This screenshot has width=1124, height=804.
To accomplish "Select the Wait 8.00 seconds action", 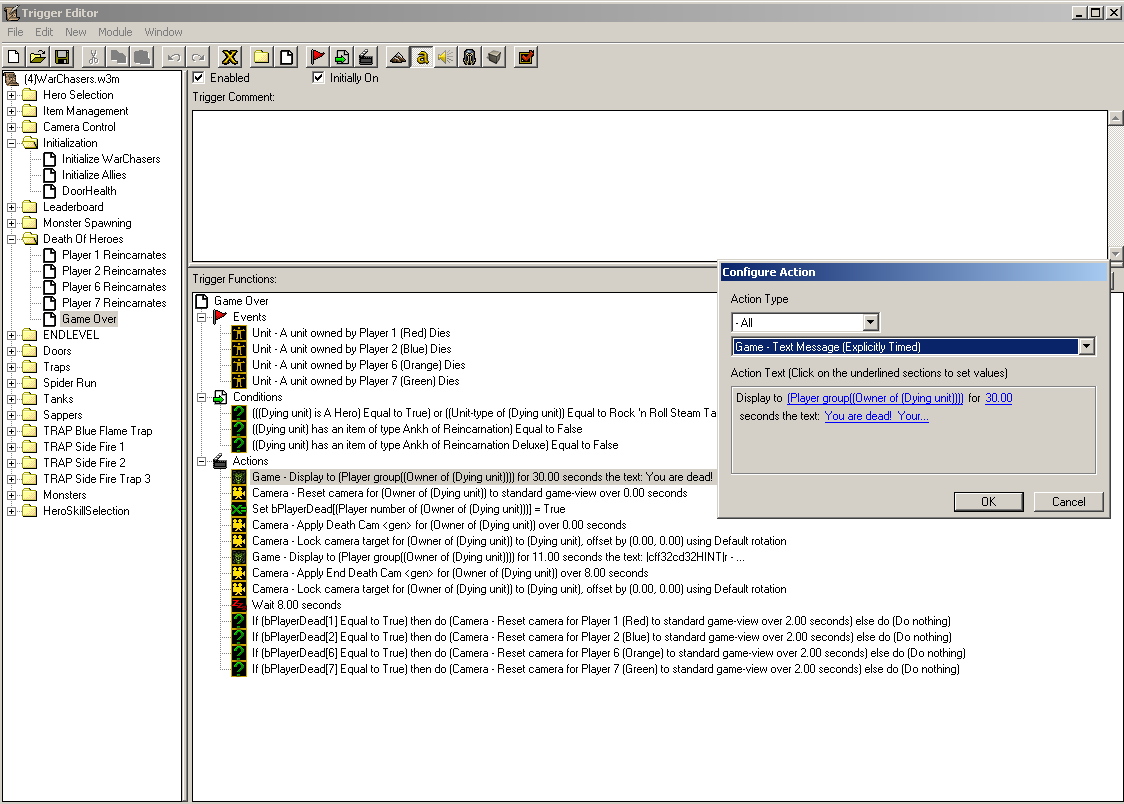I will pyautogui.click(x=296, y=606).
